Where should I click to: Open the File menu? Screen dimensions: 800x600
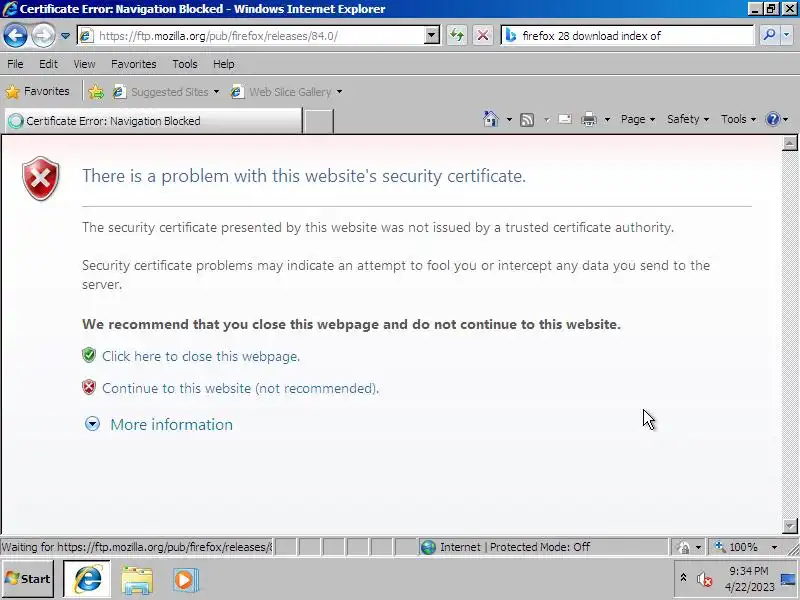(15, 64)
